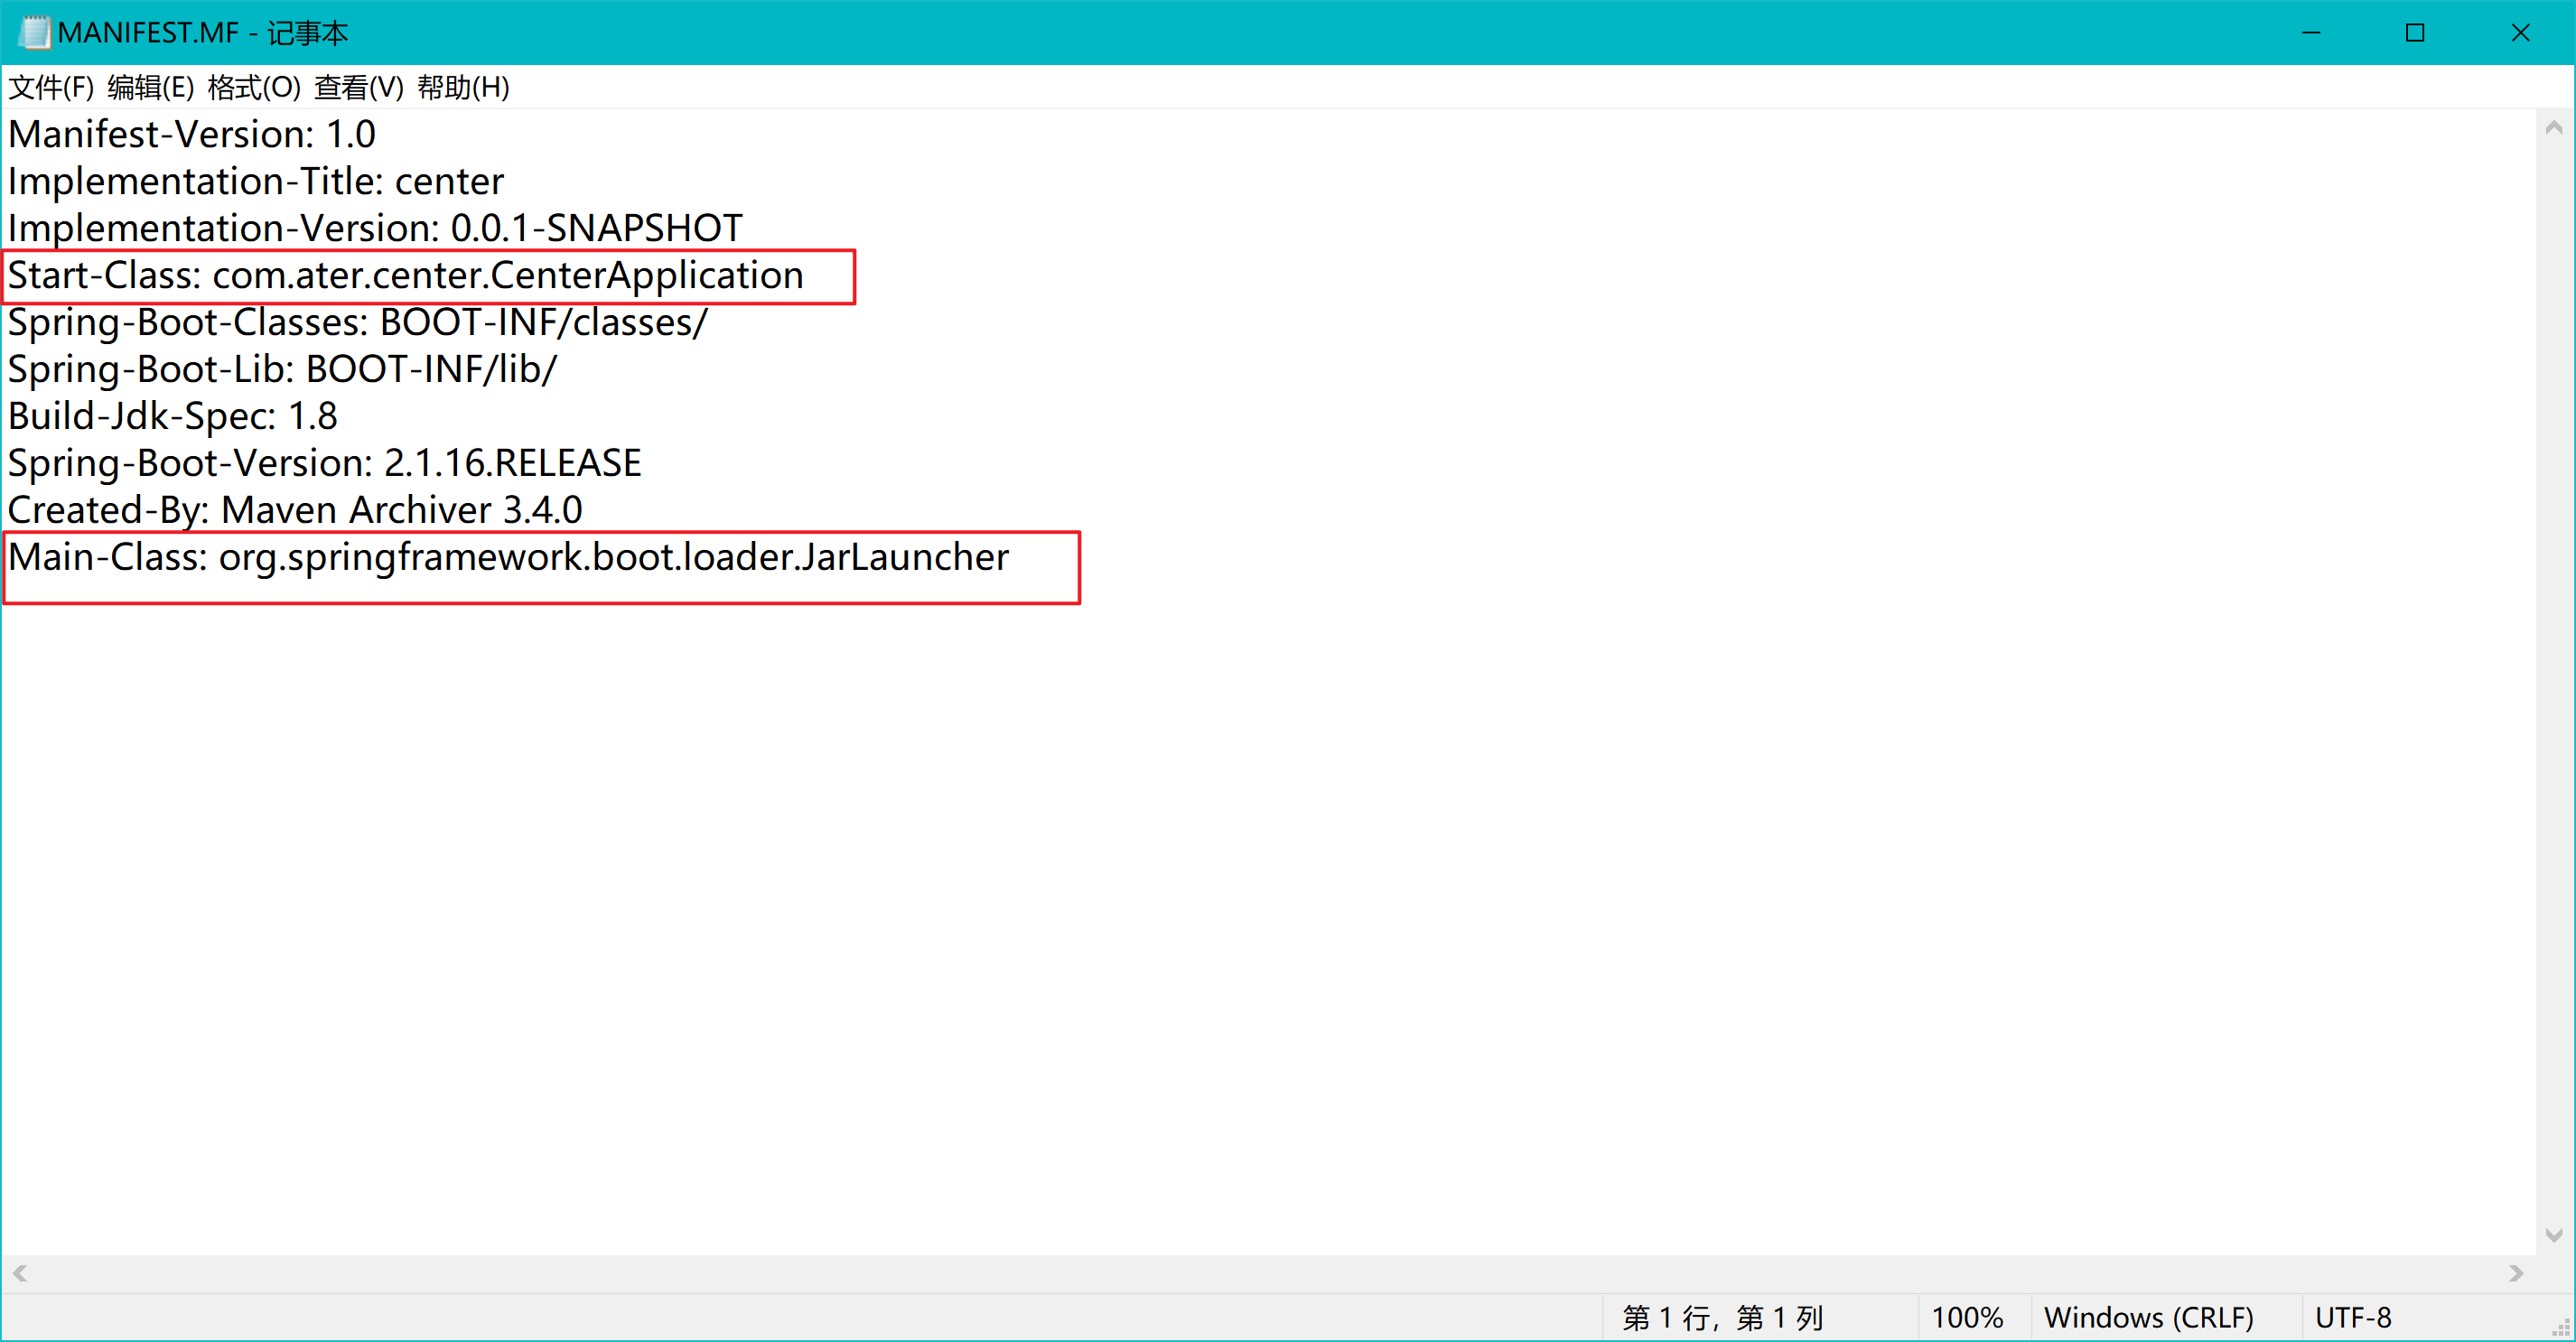Viewport: 2576px width, 1342px height.
Task: Open the 格式(O) menu
Action: point(253,88)
